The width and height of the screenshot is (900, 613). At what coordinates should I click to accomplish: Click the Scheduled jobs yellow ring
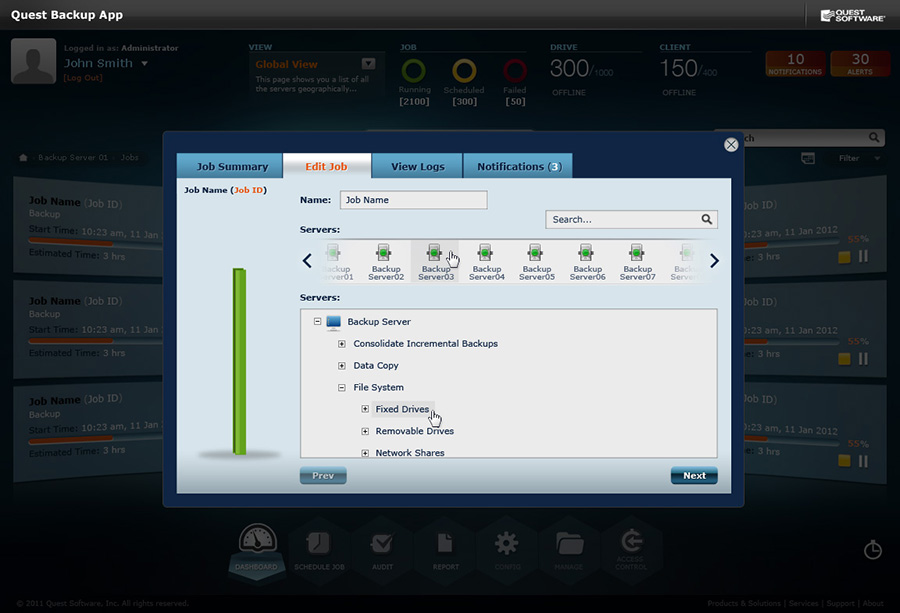(464, 71)
